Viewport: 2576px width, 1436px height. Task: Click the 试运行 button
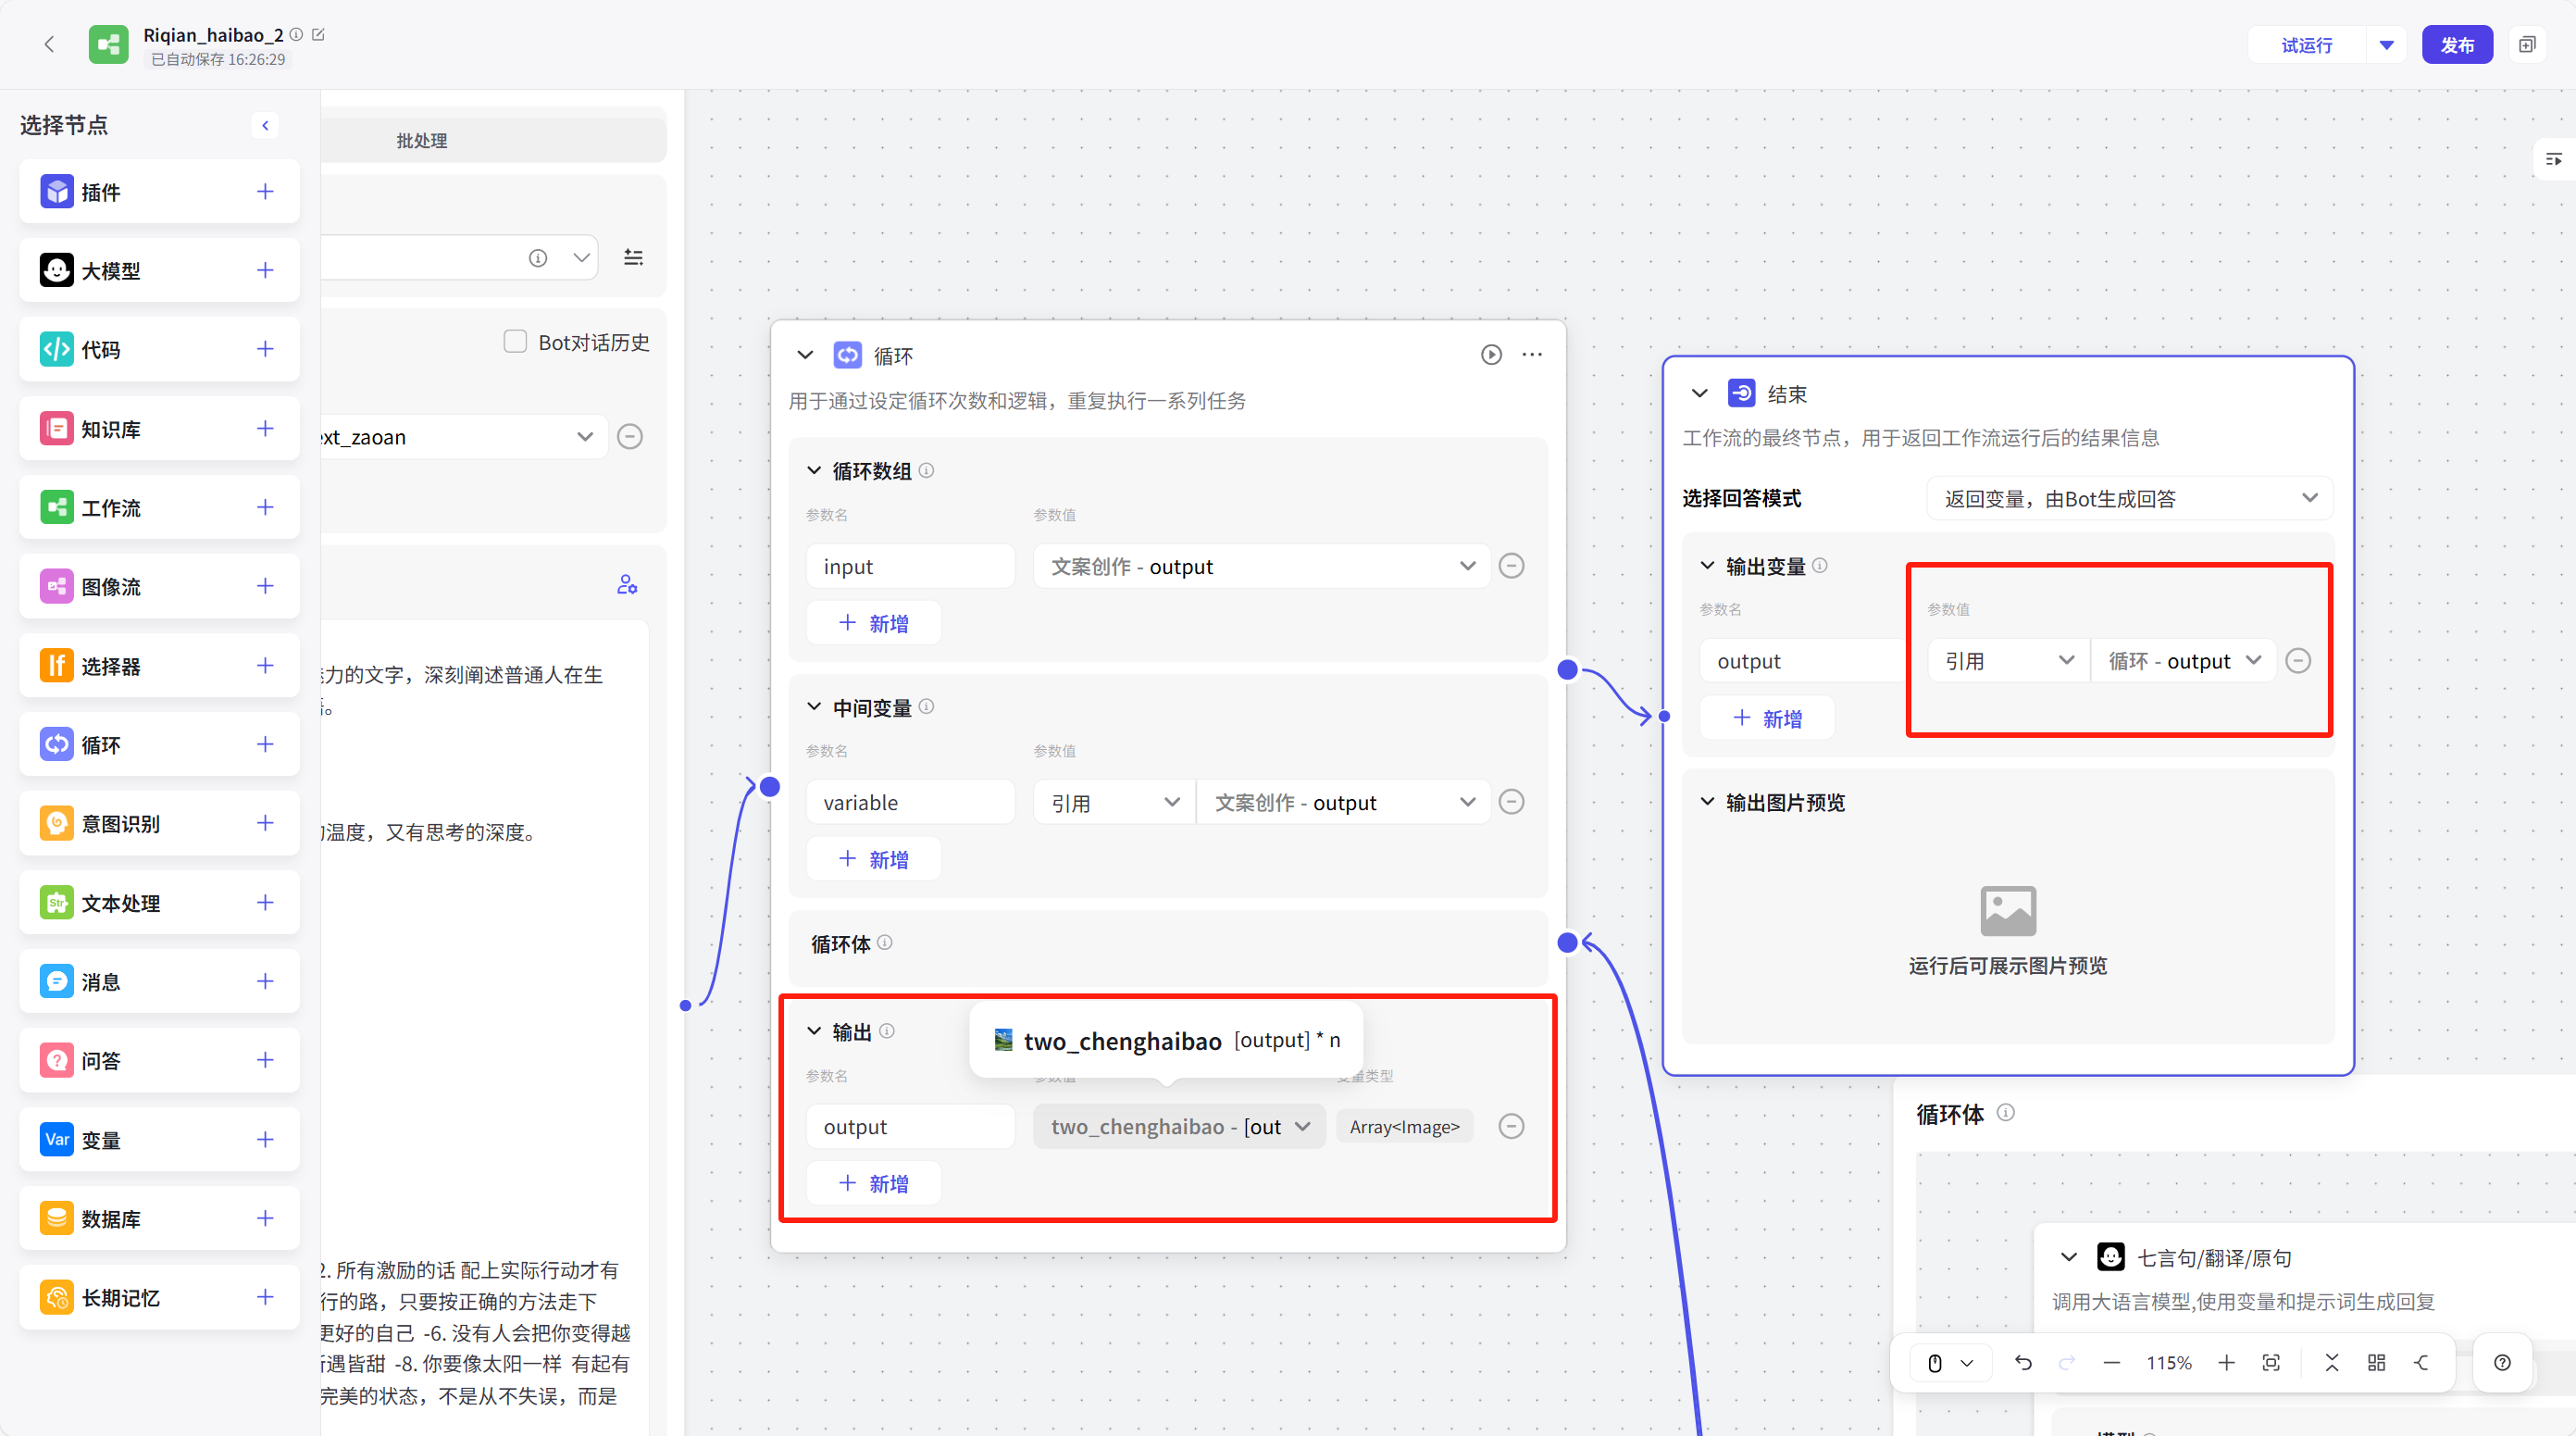click(2307, 45)
